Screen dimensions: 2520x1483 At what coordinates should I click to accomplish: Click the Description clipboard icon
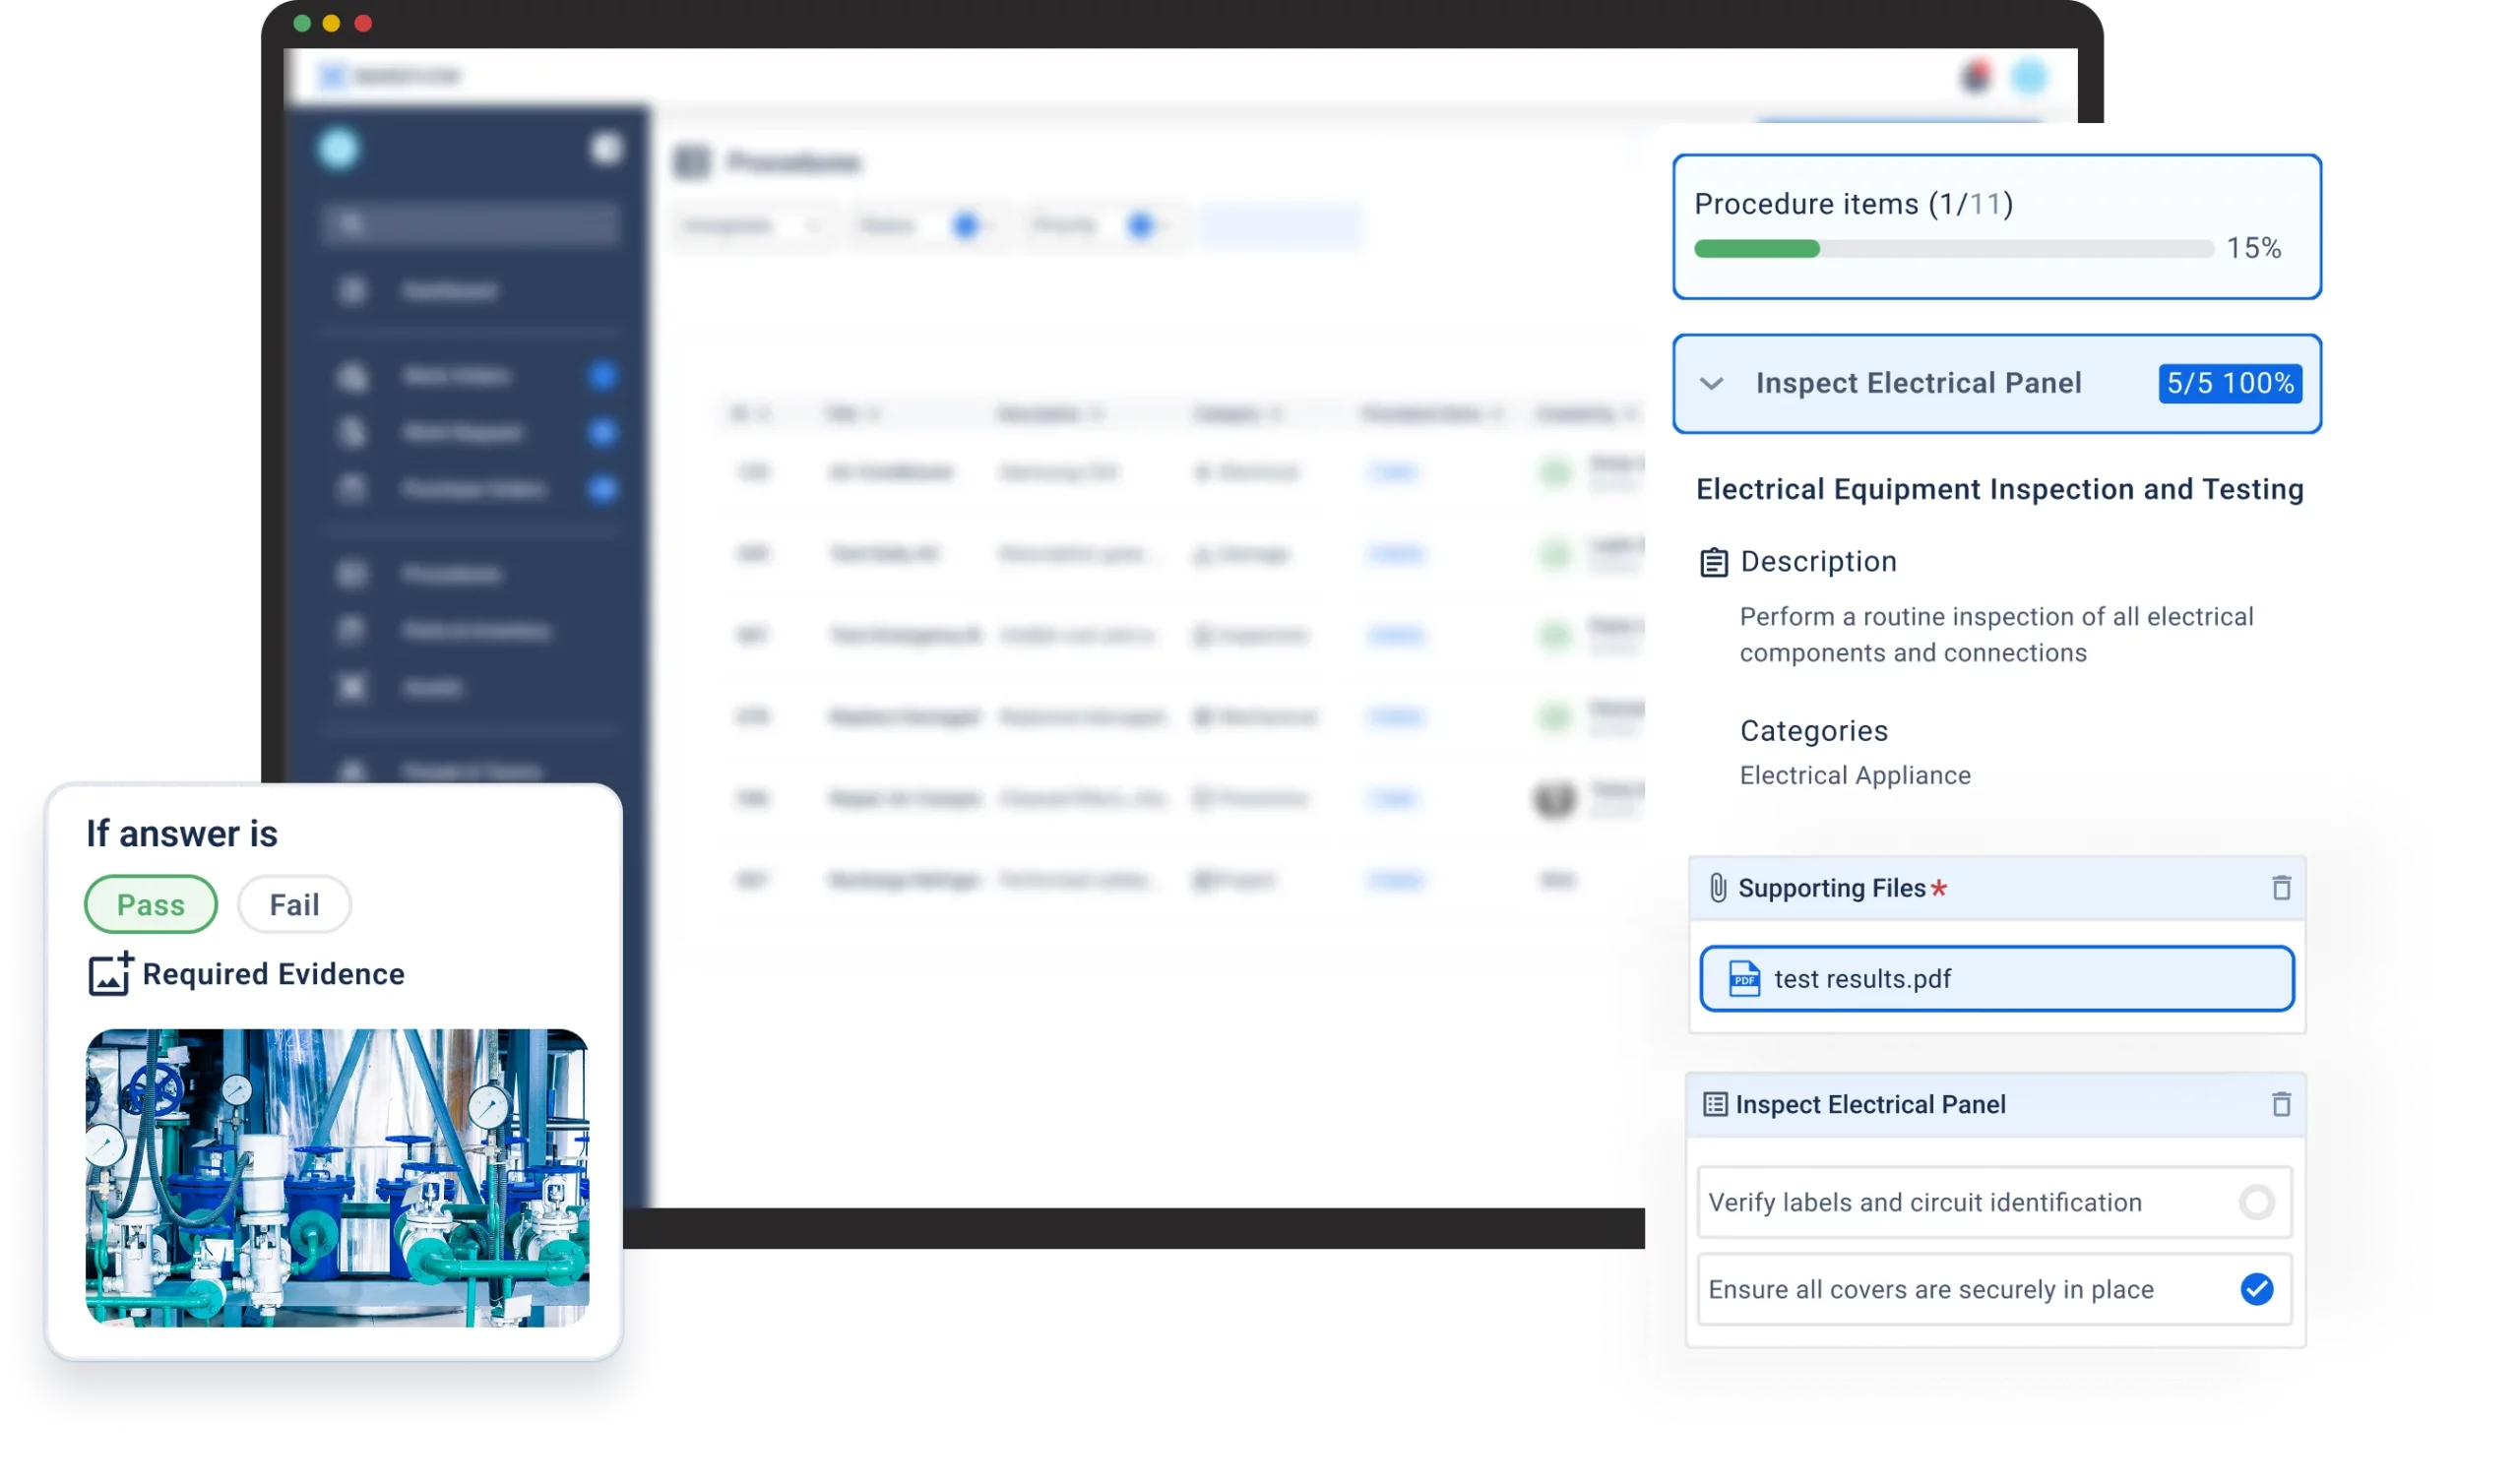1713,563
